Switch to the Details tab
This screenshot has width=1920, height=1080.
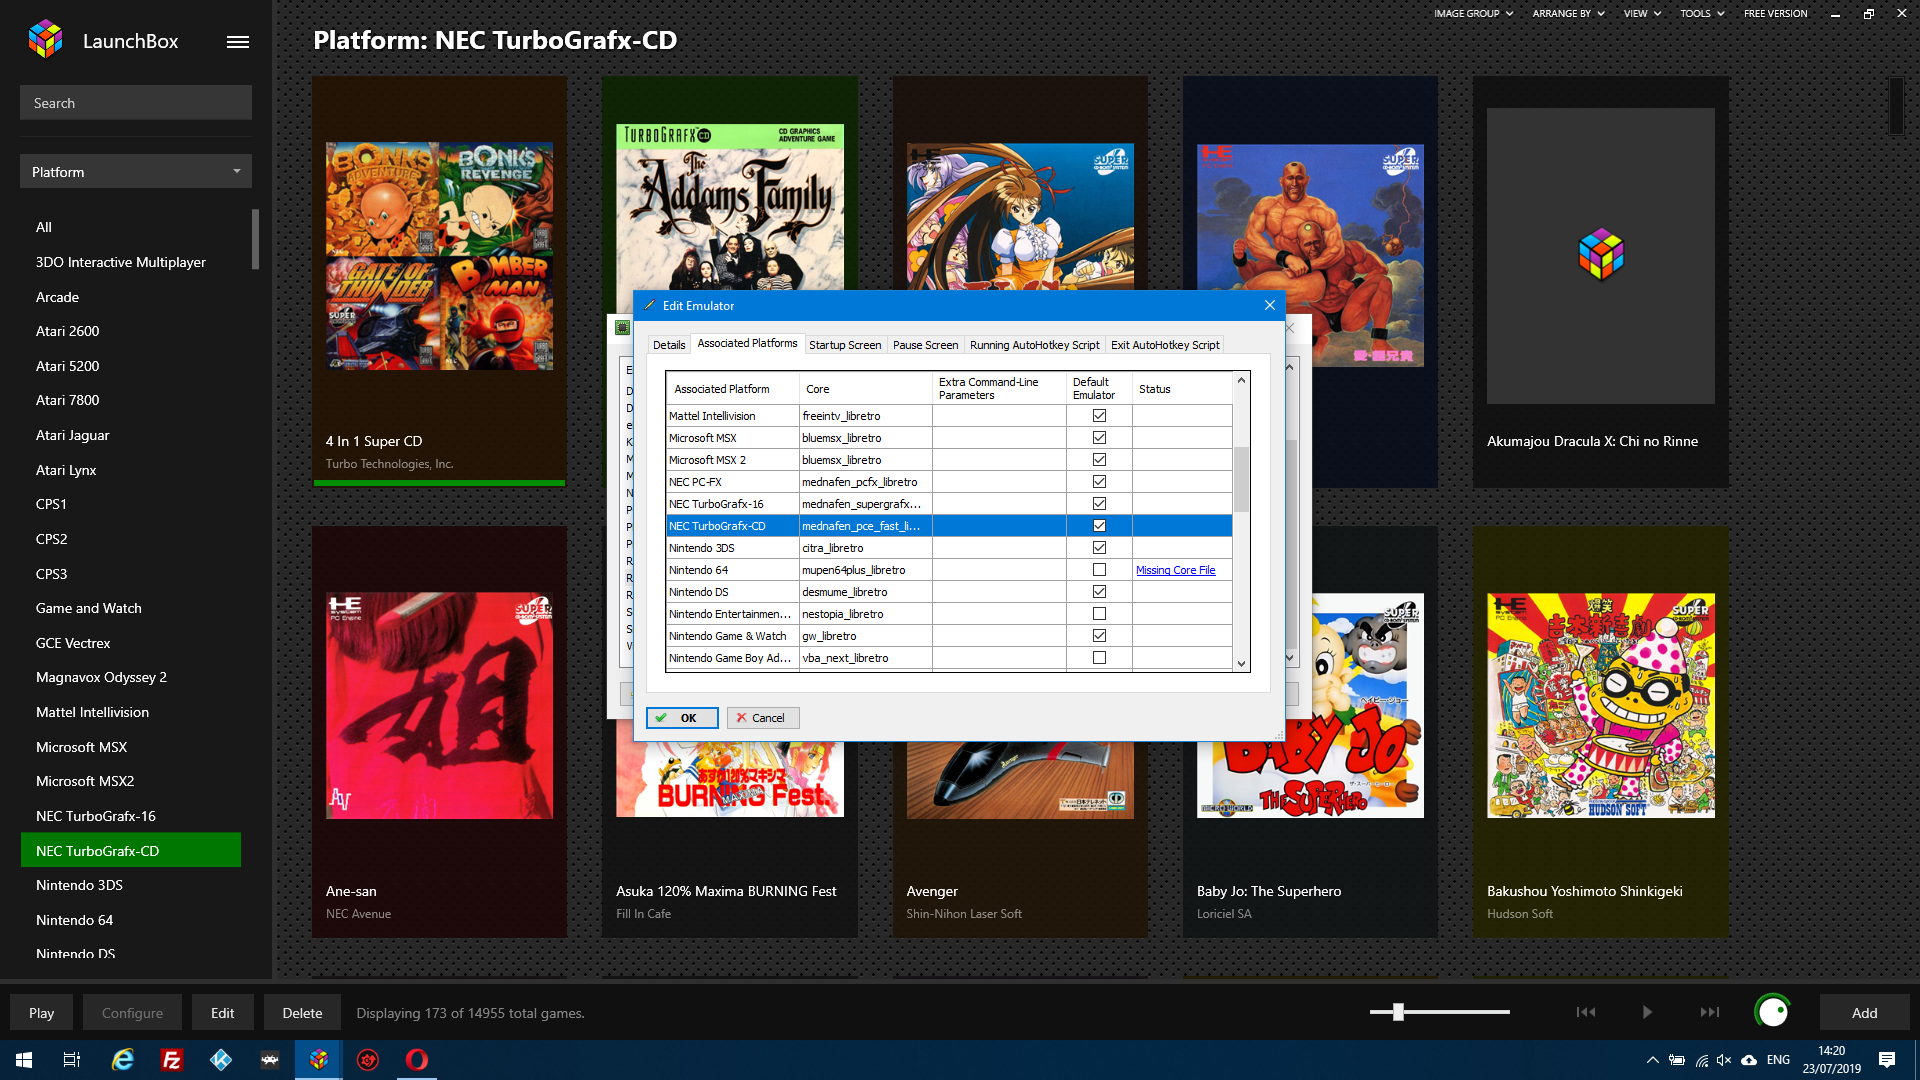(x=669, y=345)
